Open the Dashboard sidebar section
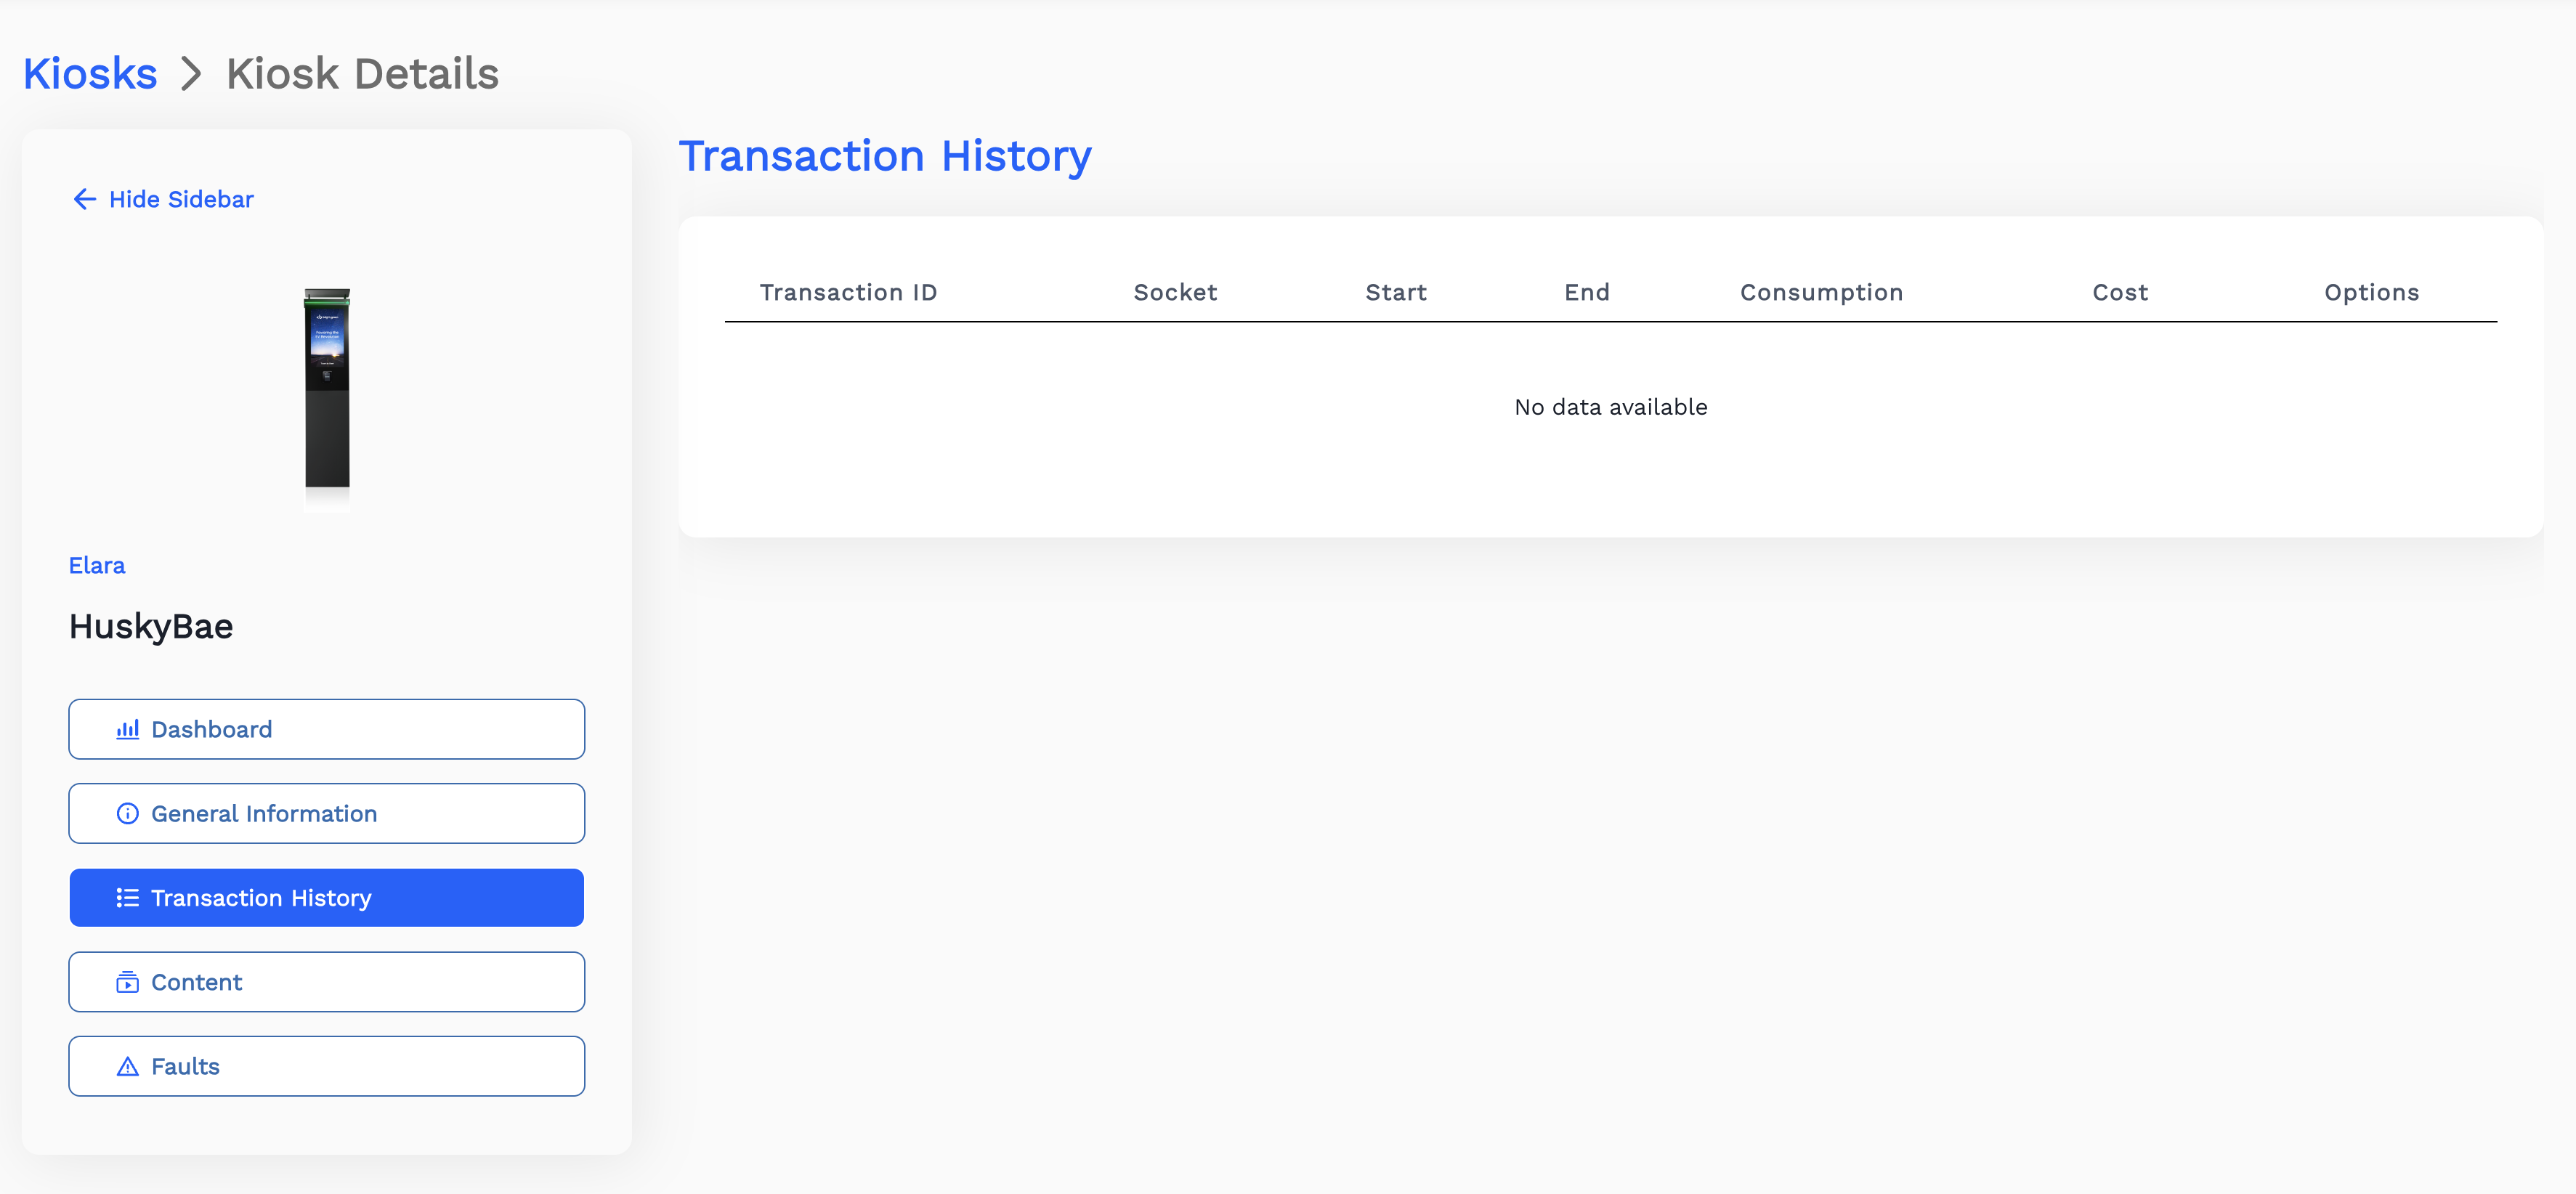This screenshot has height=1194, width=2576. tap(326, 729)
